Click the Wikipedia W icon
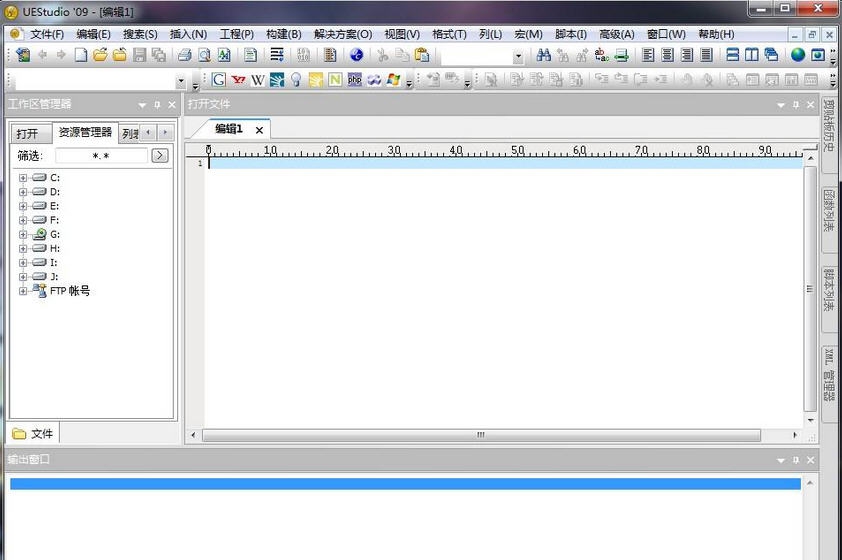 click(258, 80)
